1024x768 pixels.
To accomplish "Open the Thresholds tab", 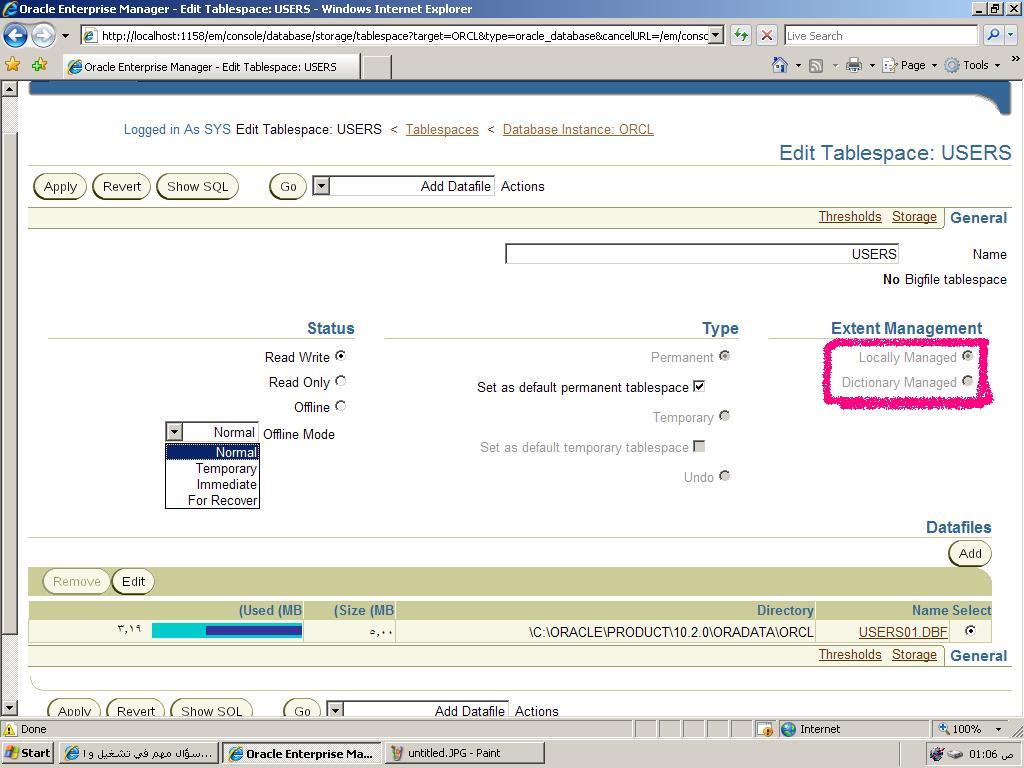I will (x=849, y=217).
